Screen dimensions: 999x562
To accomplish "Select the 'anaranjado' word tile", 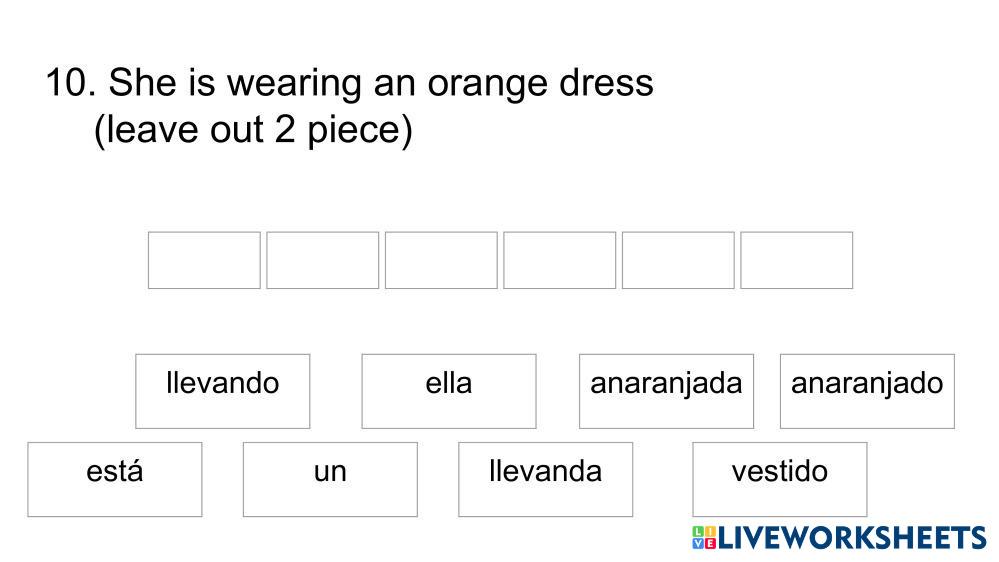I will (x=866, y=390).
